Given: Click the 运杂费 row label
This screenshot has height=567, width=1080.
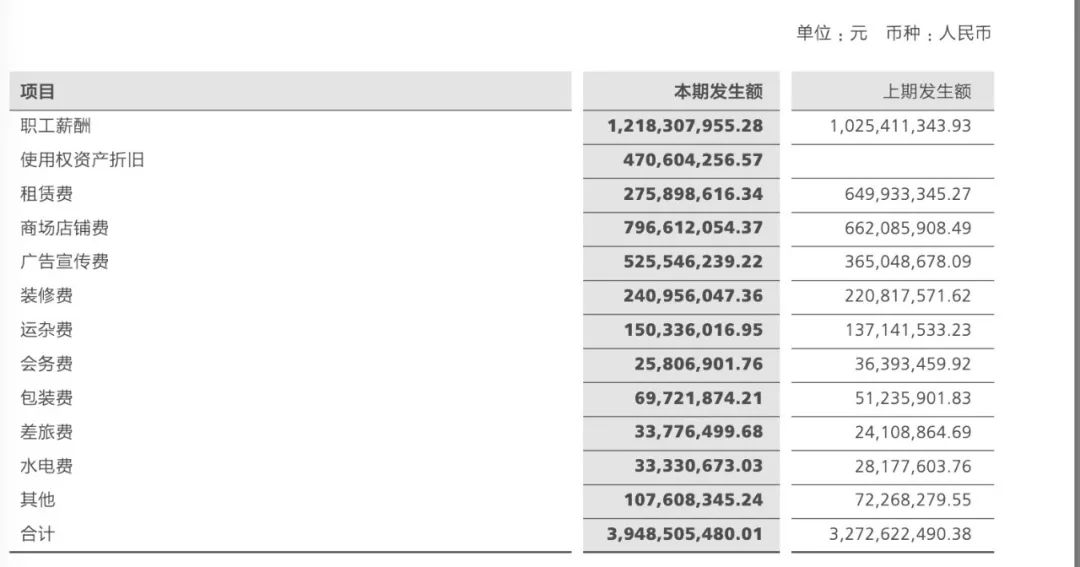Looking at the screenshot, I should [x=47, y=330].
